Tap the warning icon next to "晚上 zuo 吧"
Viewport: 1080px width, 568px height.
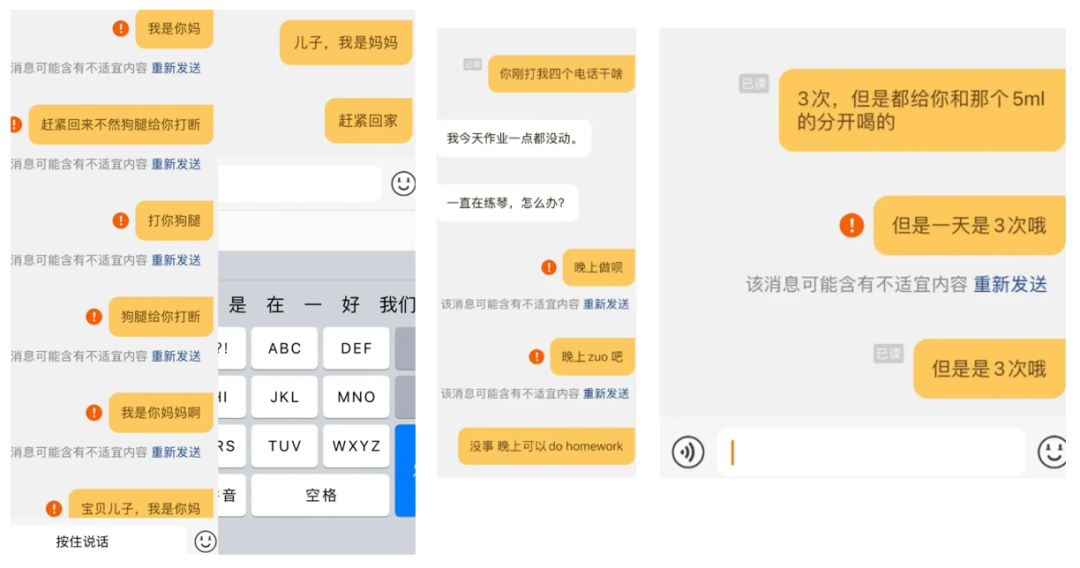[x=536, y=356]
